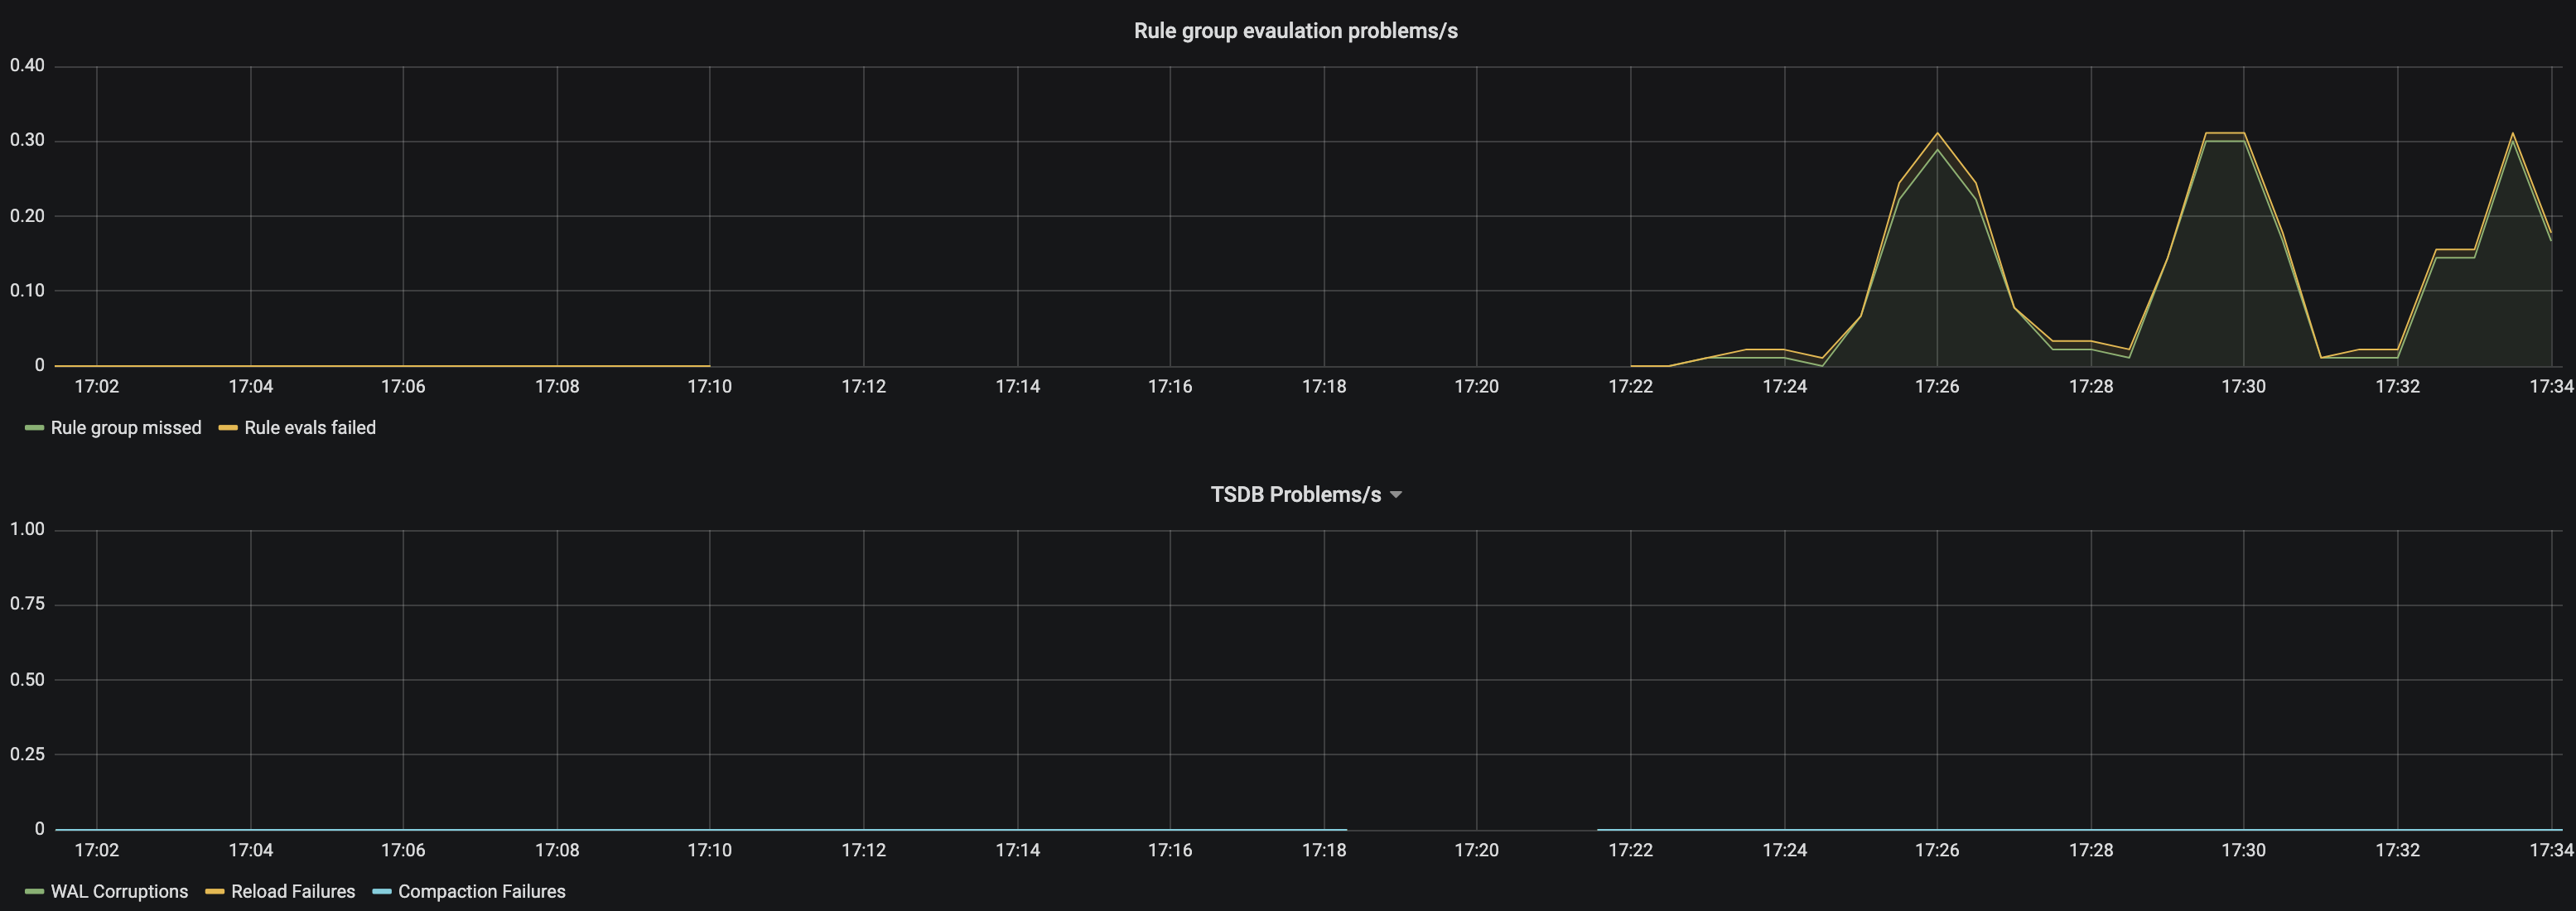The image size is (2576, 911).
Task: Click the yellow Rule evals failed color swatch
Action: point(228,428)
